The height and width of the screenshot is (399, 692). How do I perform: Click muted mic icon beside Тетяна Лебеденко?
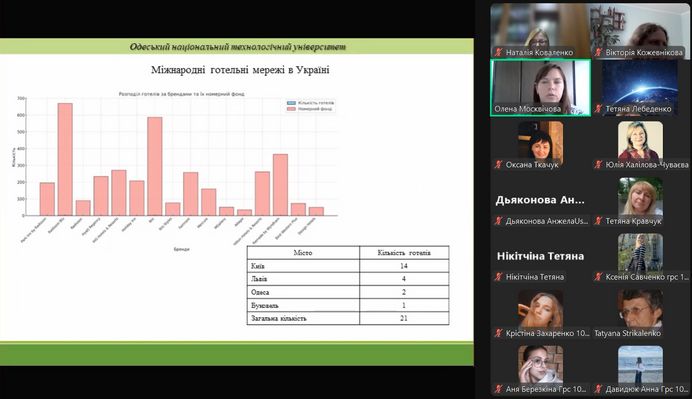click(x=598, y=109)
